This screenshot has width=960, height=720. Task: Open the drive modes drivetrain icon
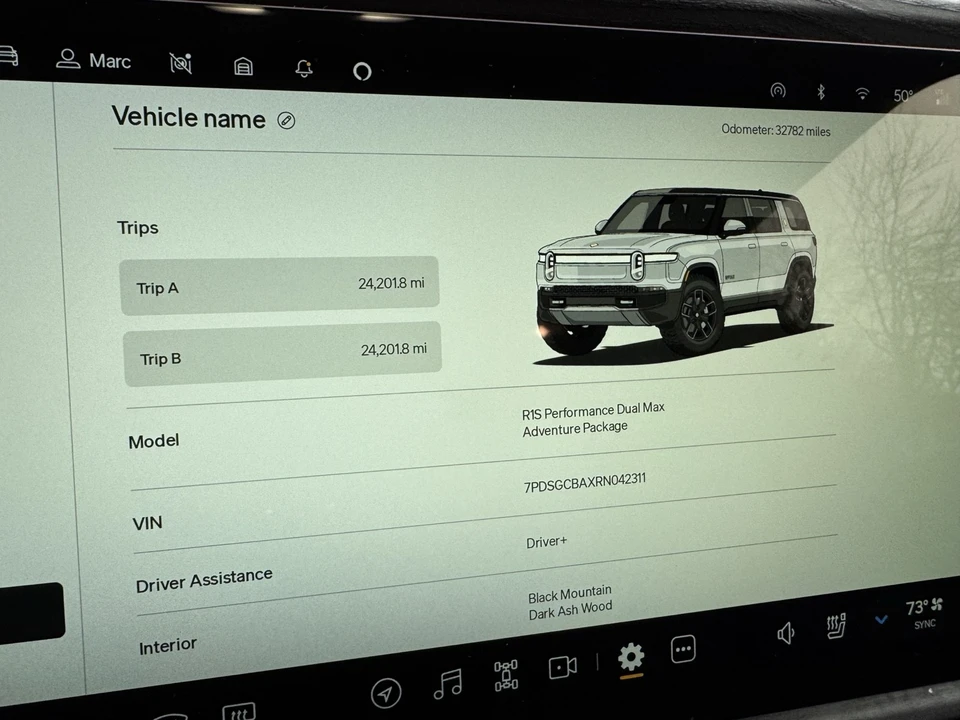(506, 675)
